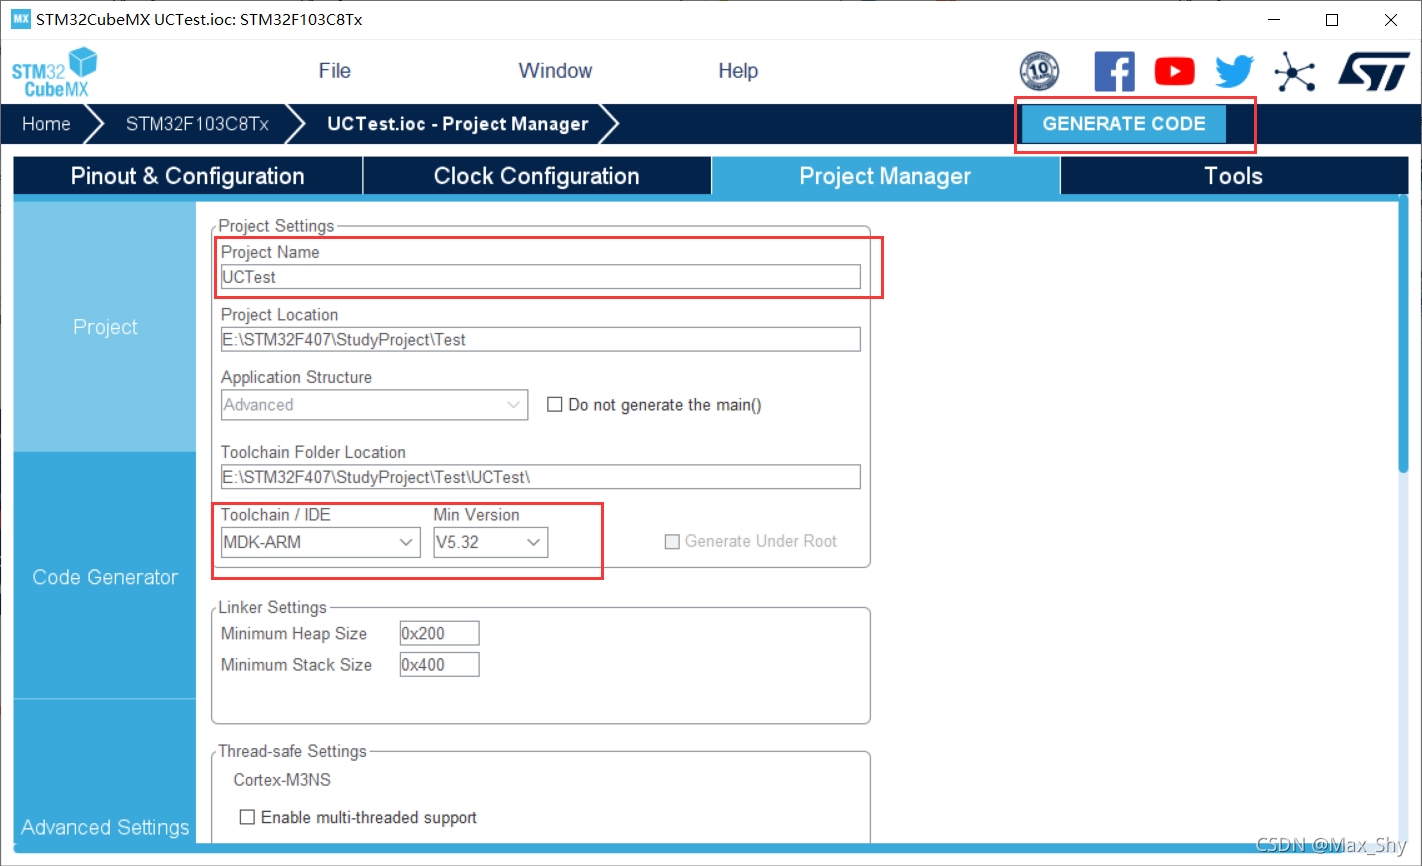Click the STM32F103C8Tx breadcrumb
The image size is (1422, 866).
pos(197,124)
